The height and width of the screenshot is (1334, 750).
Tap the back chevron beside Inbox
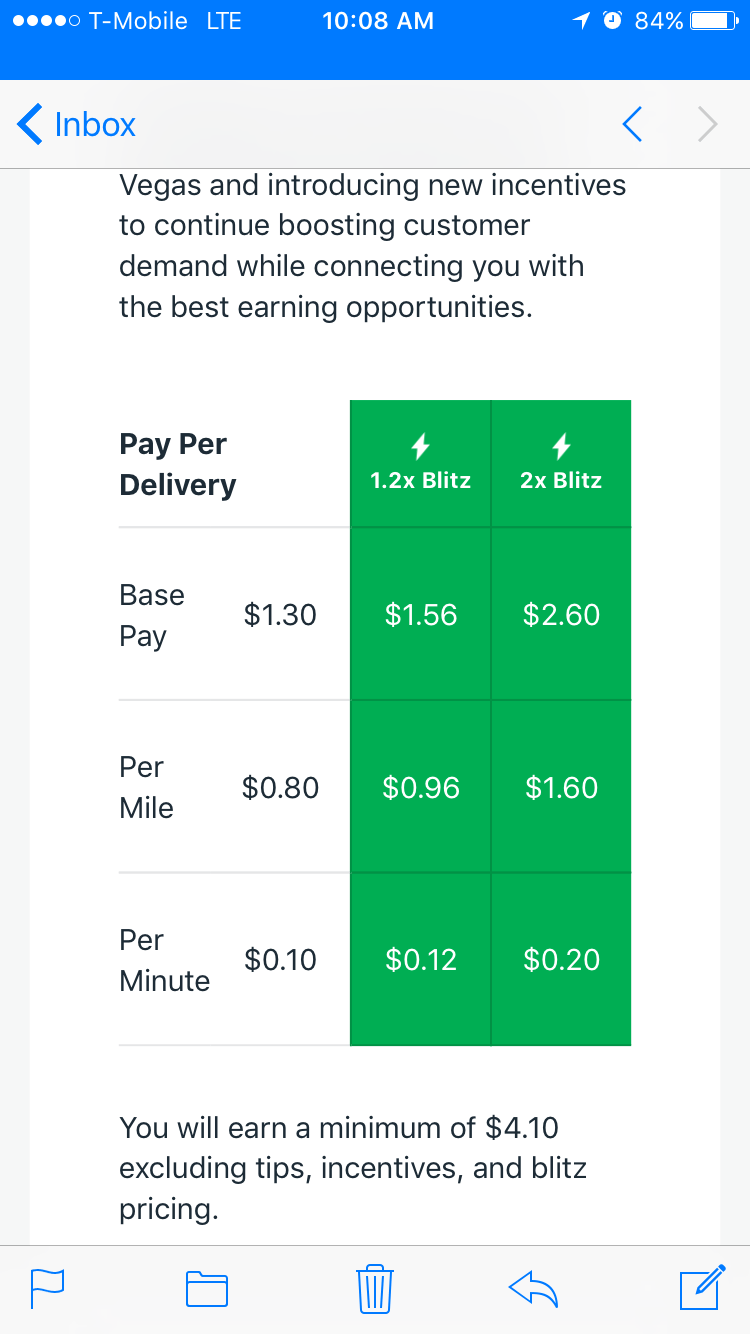click(28, 124)
